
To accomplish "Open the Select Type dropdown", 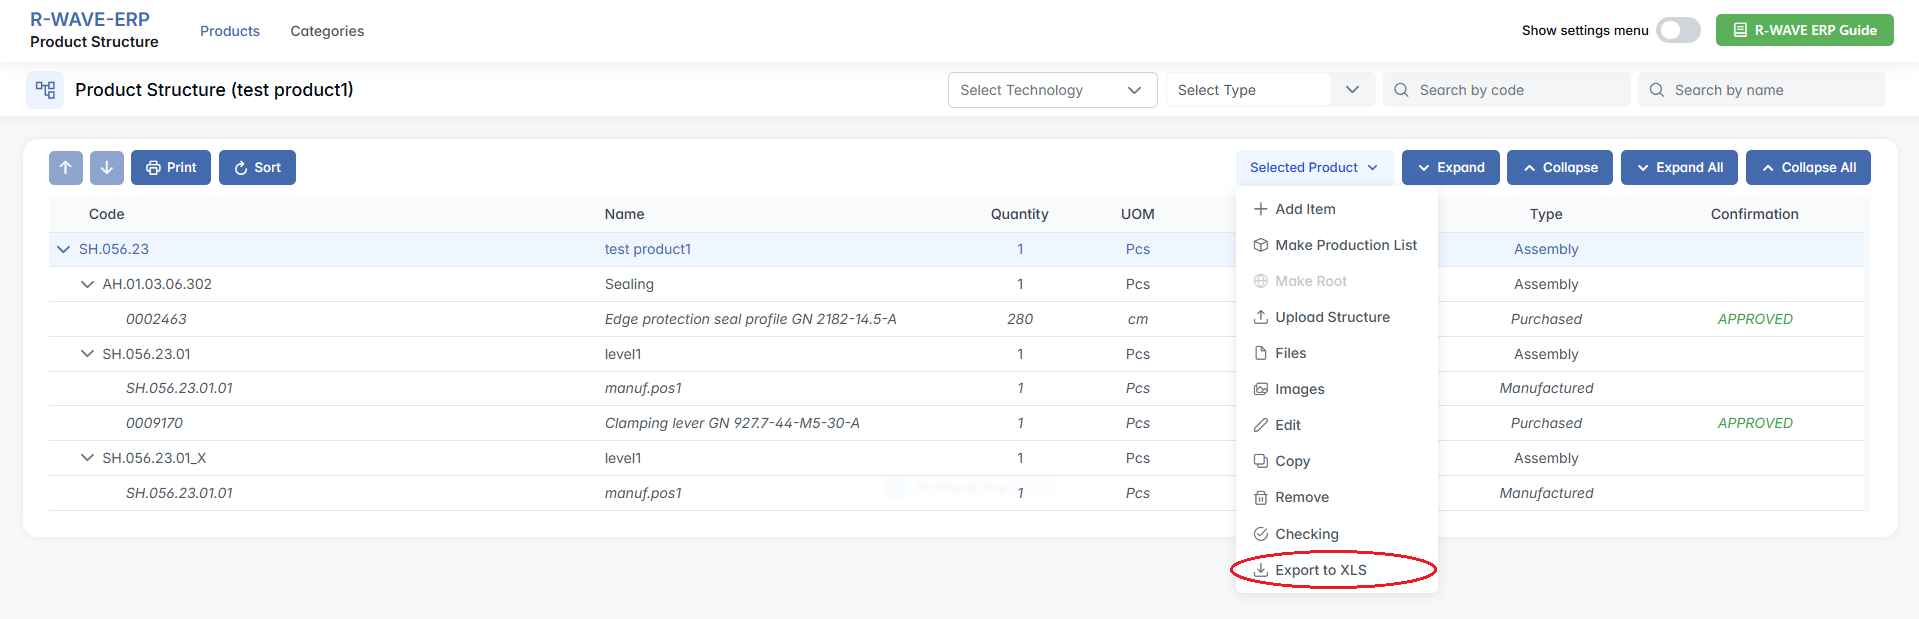I will click(x=1268, y=90).
